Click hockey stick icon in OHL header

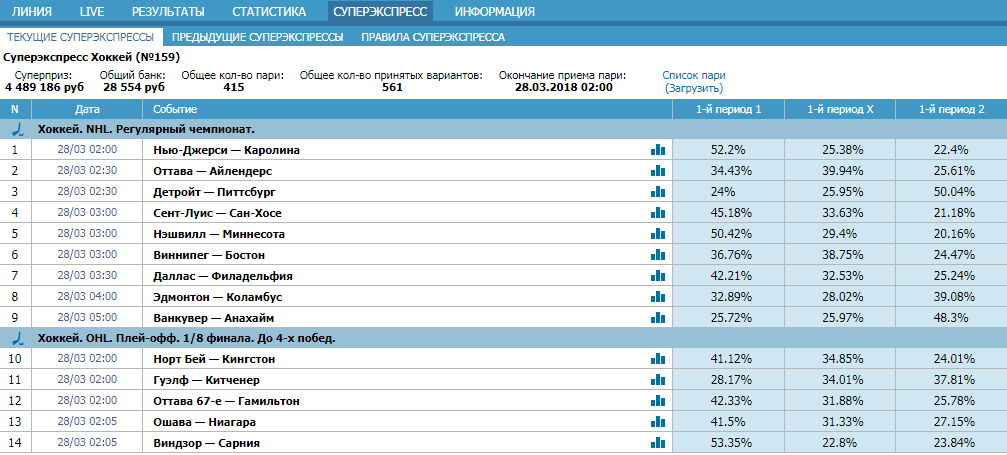(x=19, y=338)
